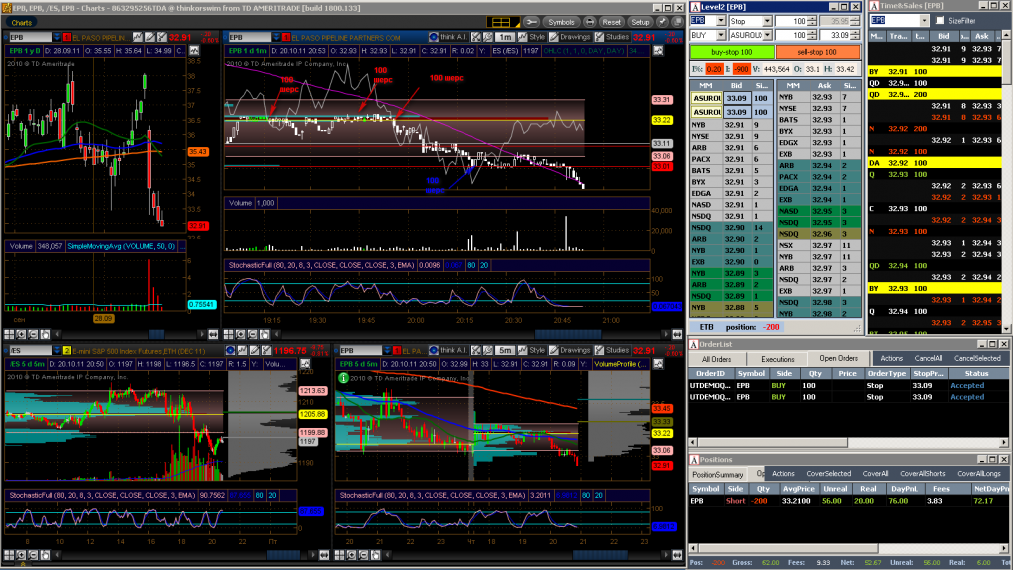The image size is (1013, 570).
Task: Switch to Executions tab in OrderList
Action: (x=778, y=359)
